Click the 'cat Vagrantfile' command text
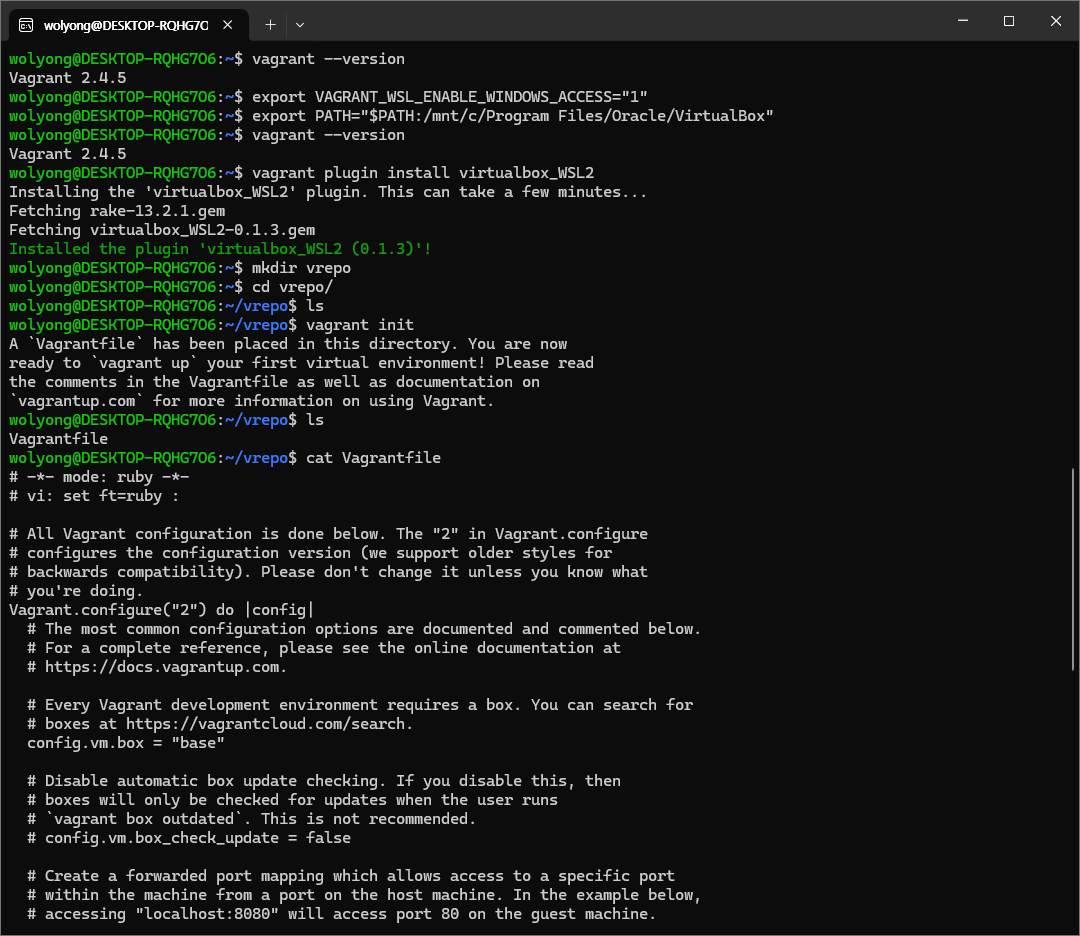The height and width of the screenshot is (936, 1080). coord(373,458)
